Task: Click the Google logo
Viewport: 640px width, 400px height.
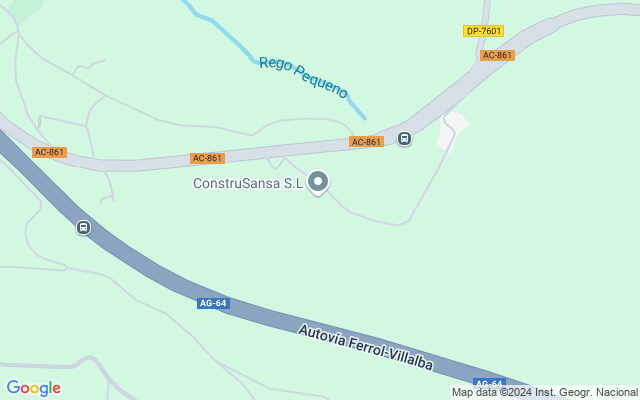Action: tap(34, 388)
